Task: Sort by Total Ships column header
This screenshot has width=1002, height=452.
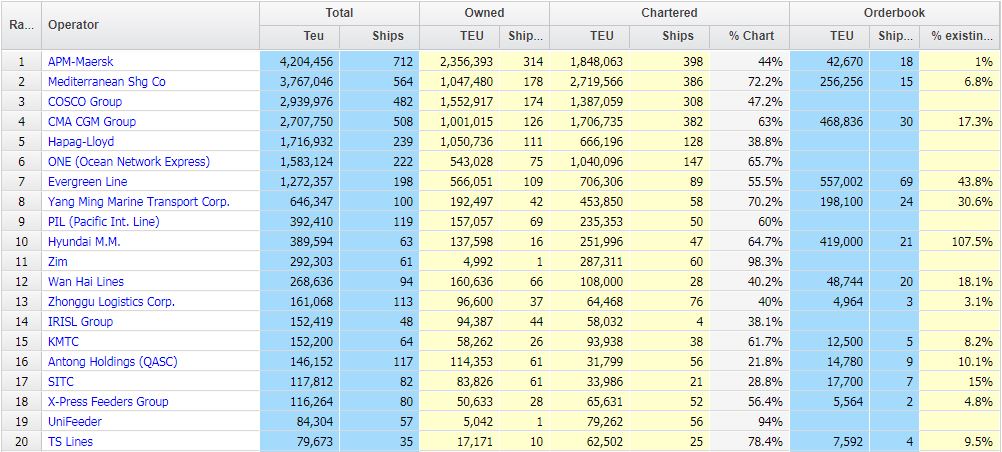Action: coord(380,37)
